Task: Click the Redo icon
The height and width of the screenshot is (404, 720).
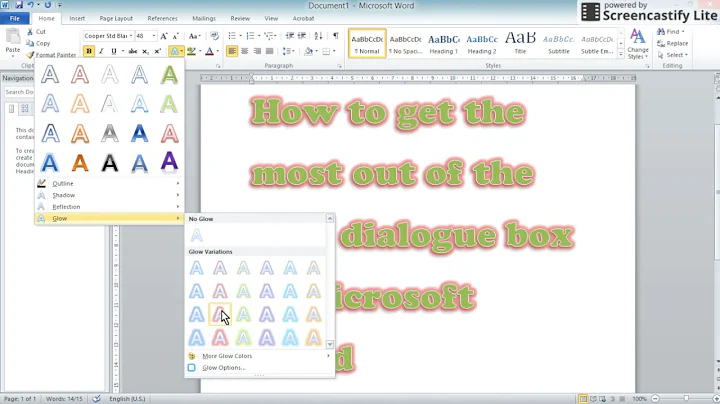Action: (47, 5)
